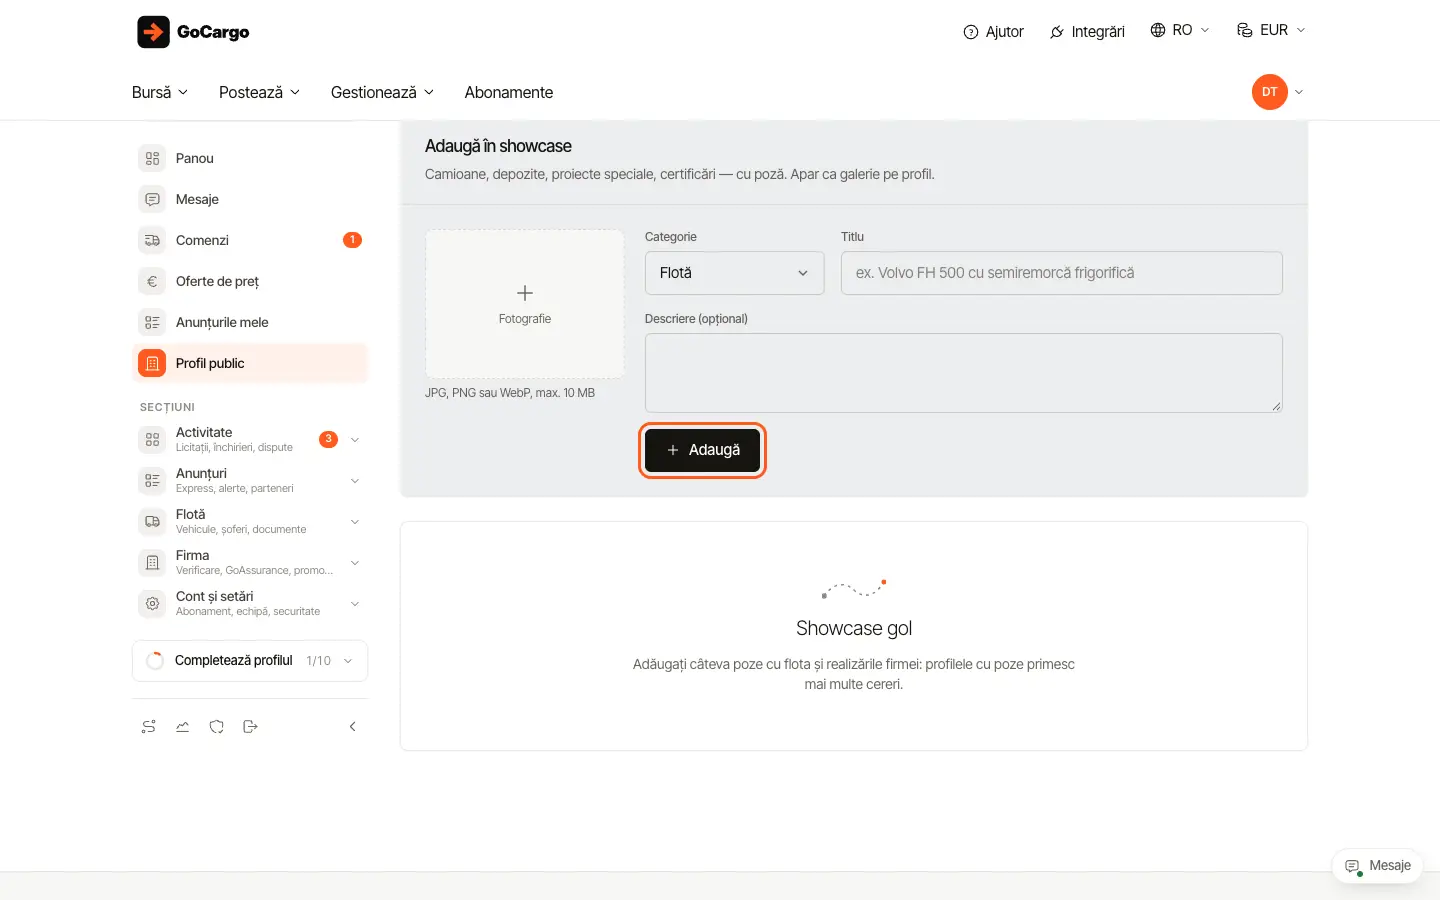Open the Gestionează menu
This screenshot has width=1440, height=900.
click(382, 92)
